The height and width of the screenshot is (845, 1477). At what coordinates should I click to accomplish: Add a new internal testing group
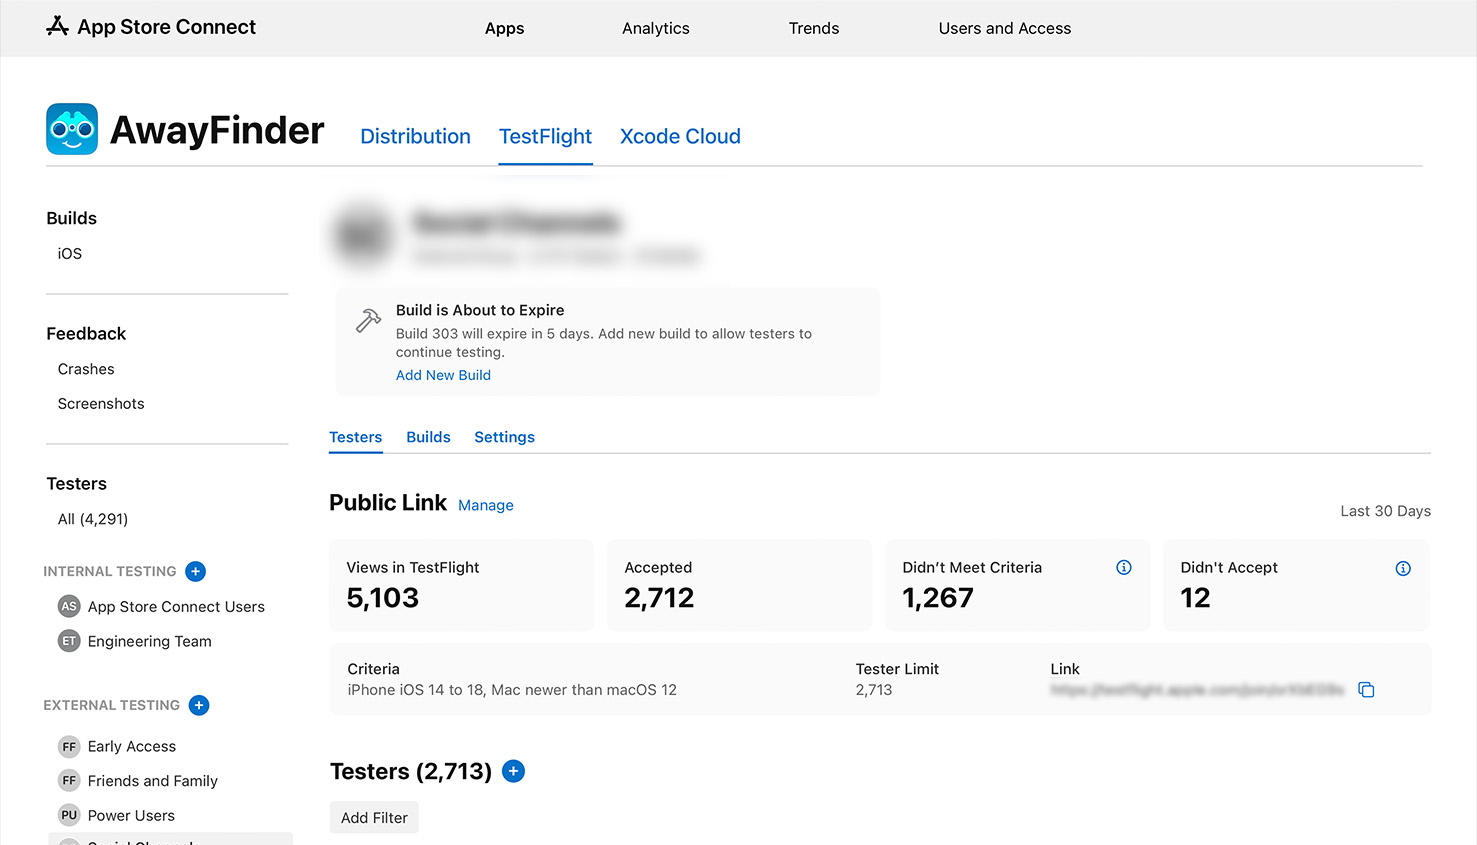coord(196,571)
